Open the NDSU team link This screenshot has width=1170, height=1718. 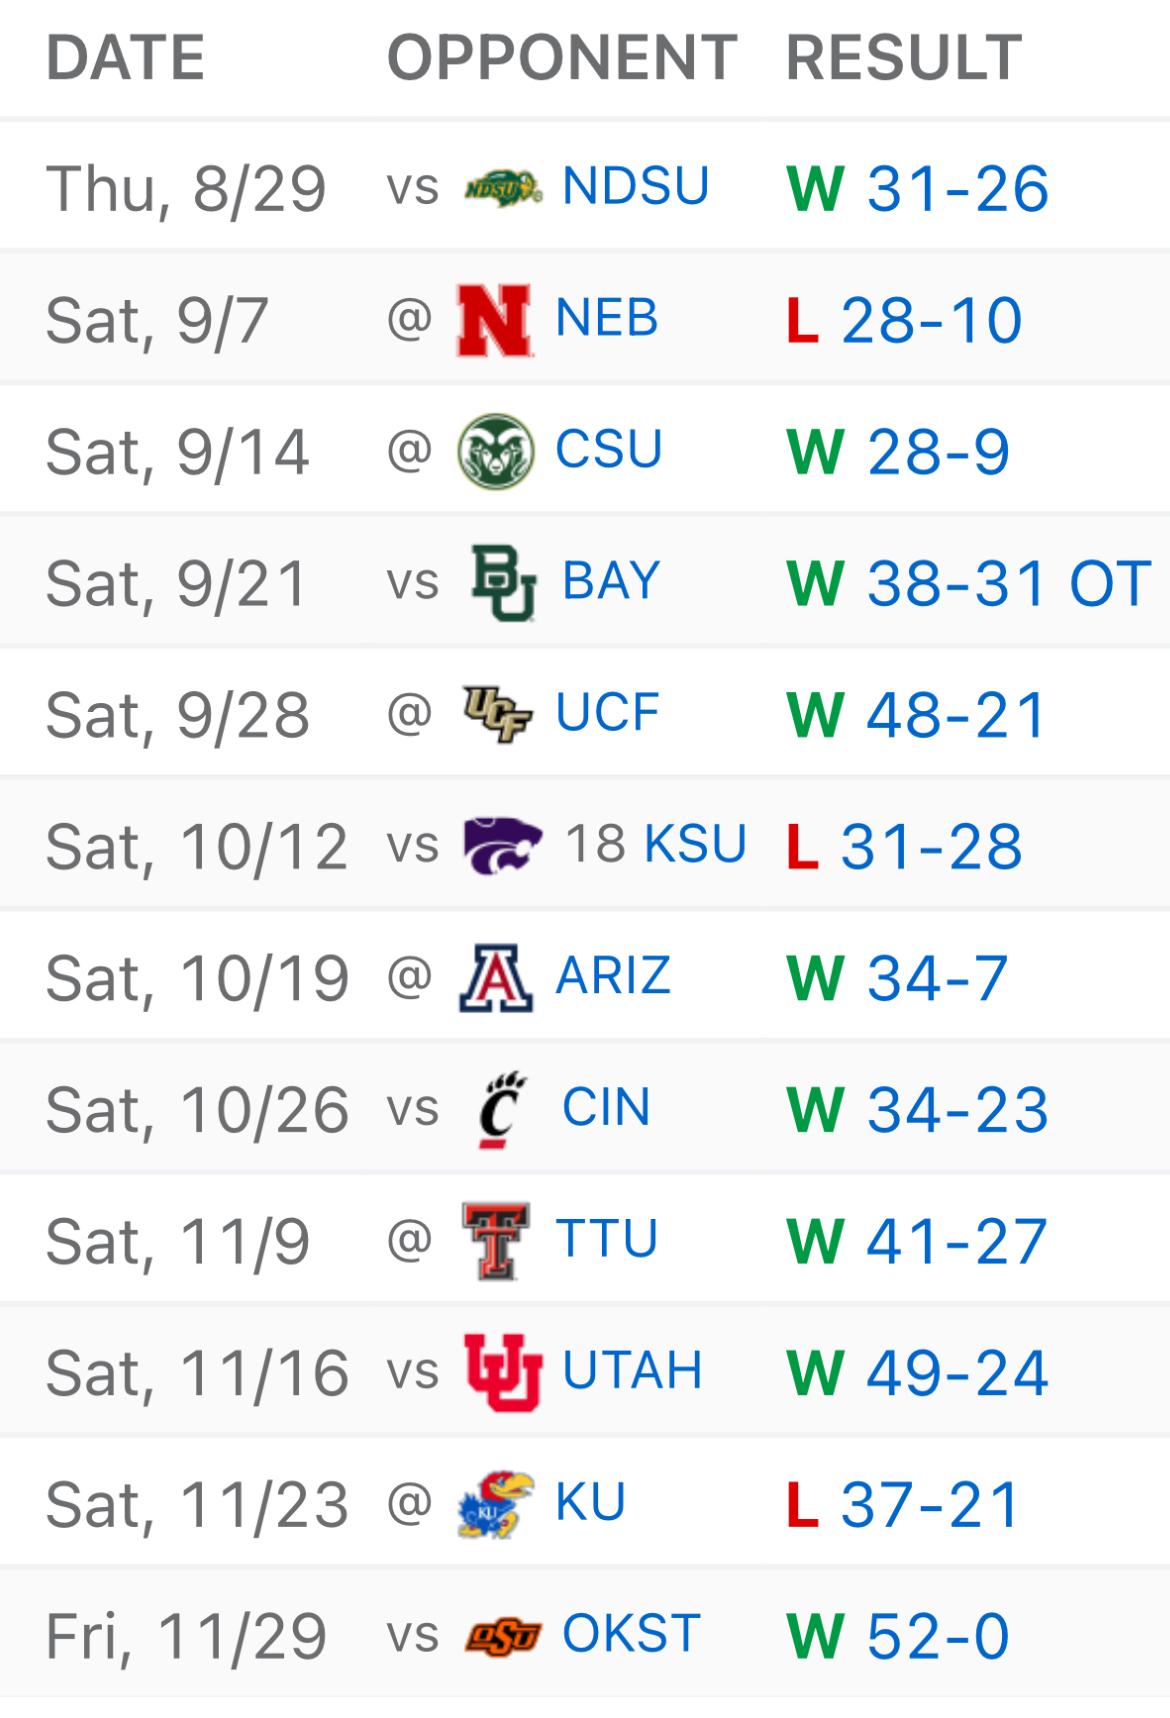pos(636,187)
